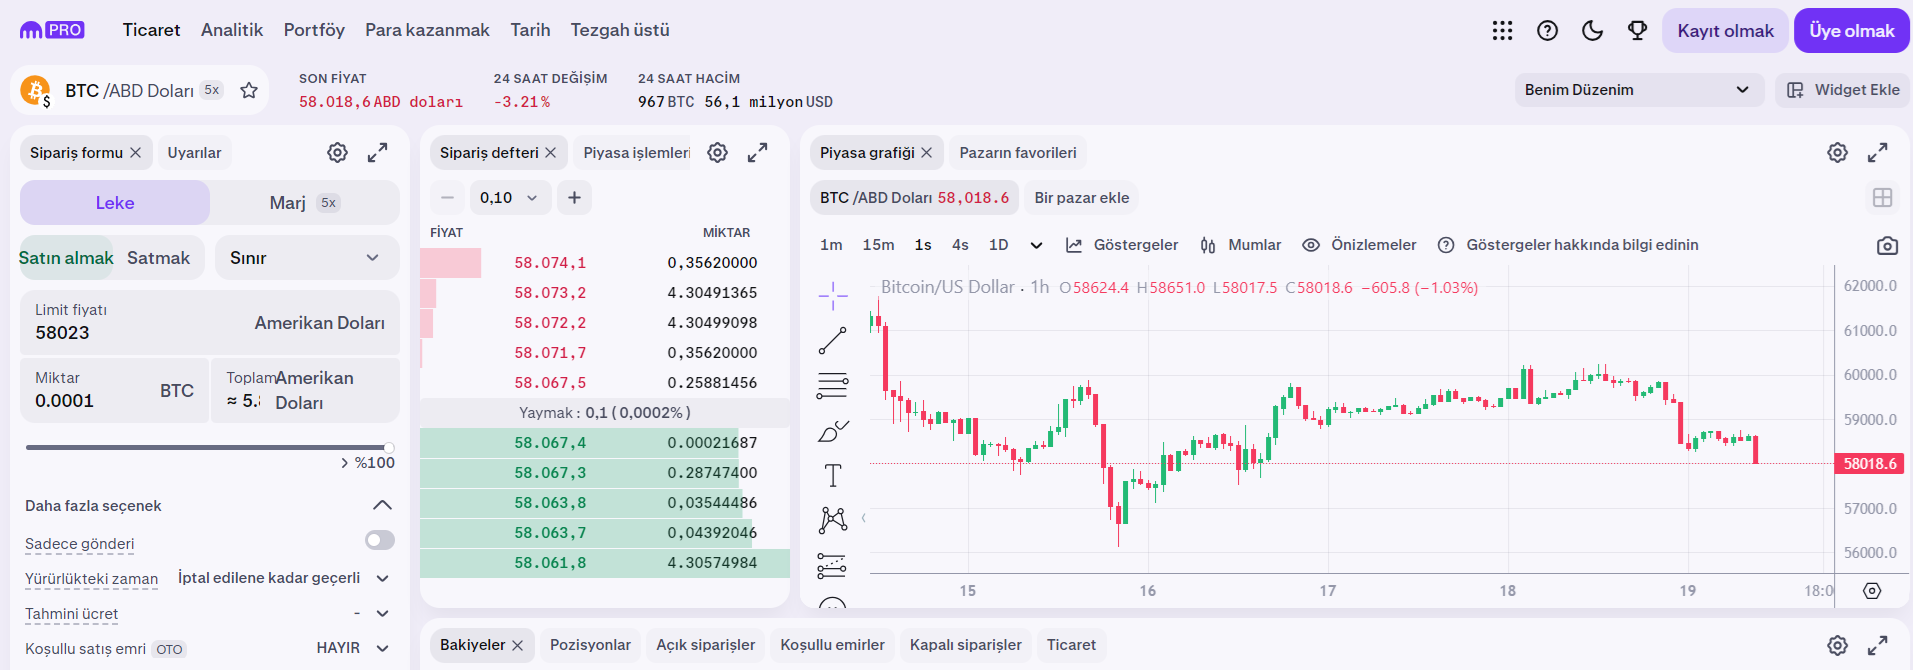The image size is (1913, 670).
Task: Select Satın almak side
Action: click(66, 258)
